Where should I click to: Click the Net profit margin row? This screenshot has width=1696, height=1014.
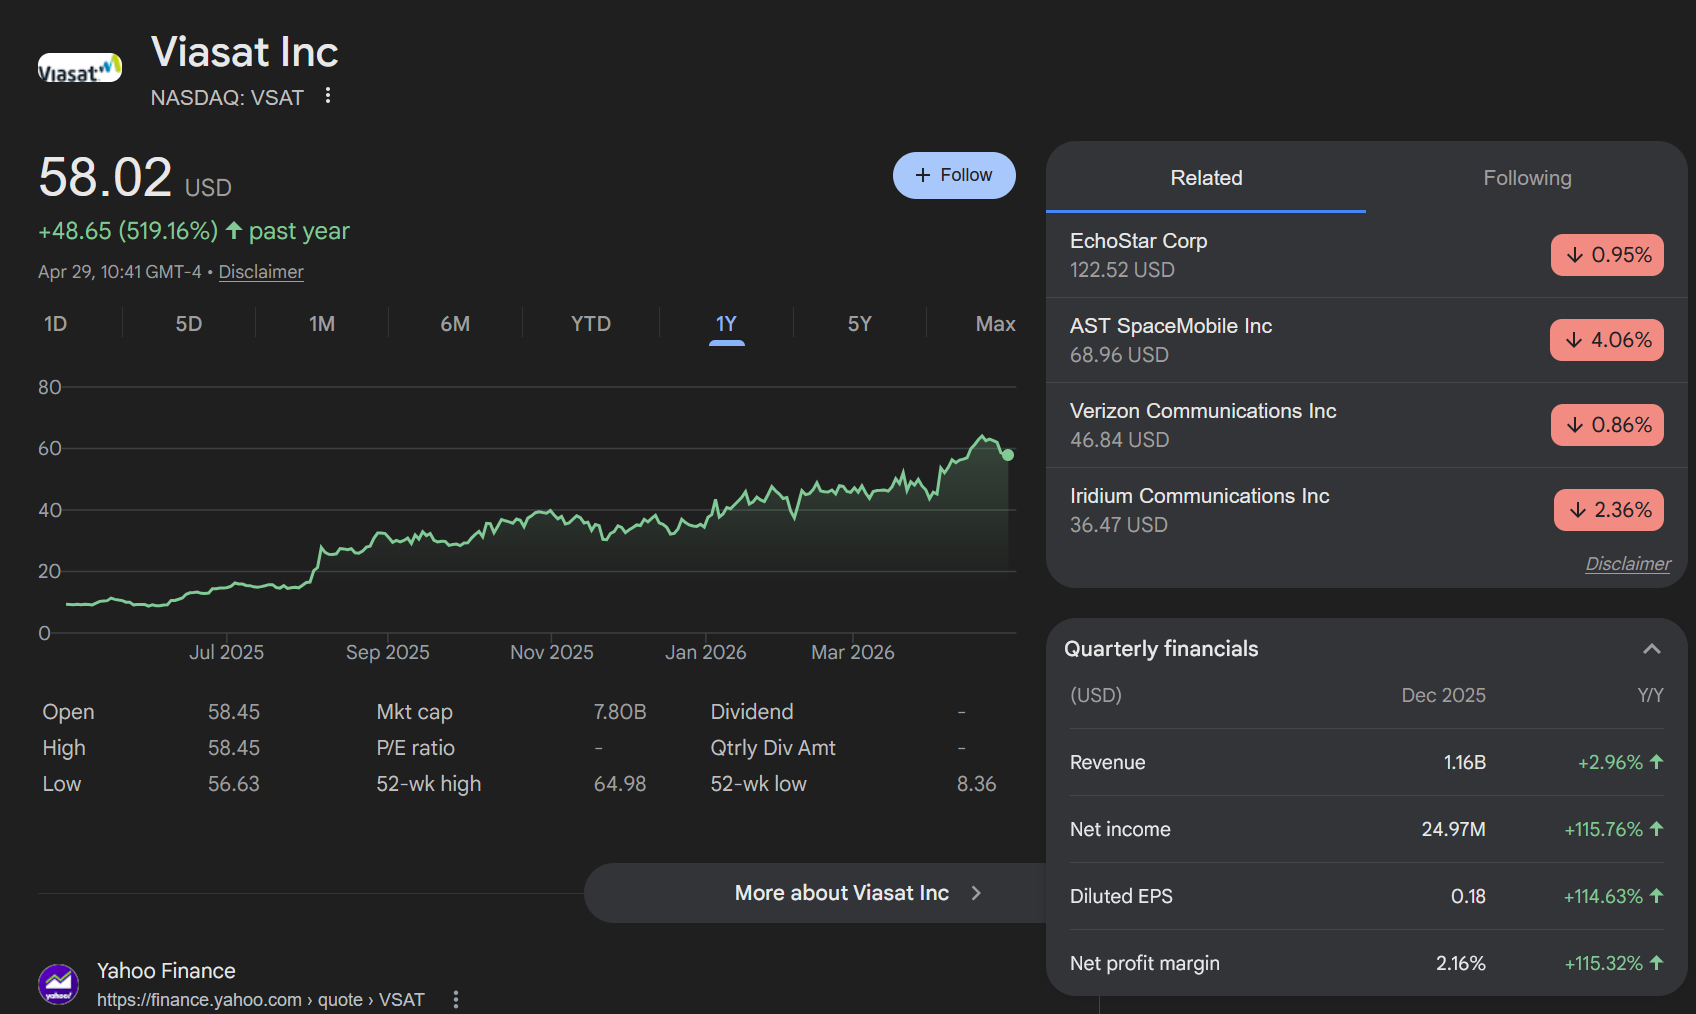(1366, 963)
